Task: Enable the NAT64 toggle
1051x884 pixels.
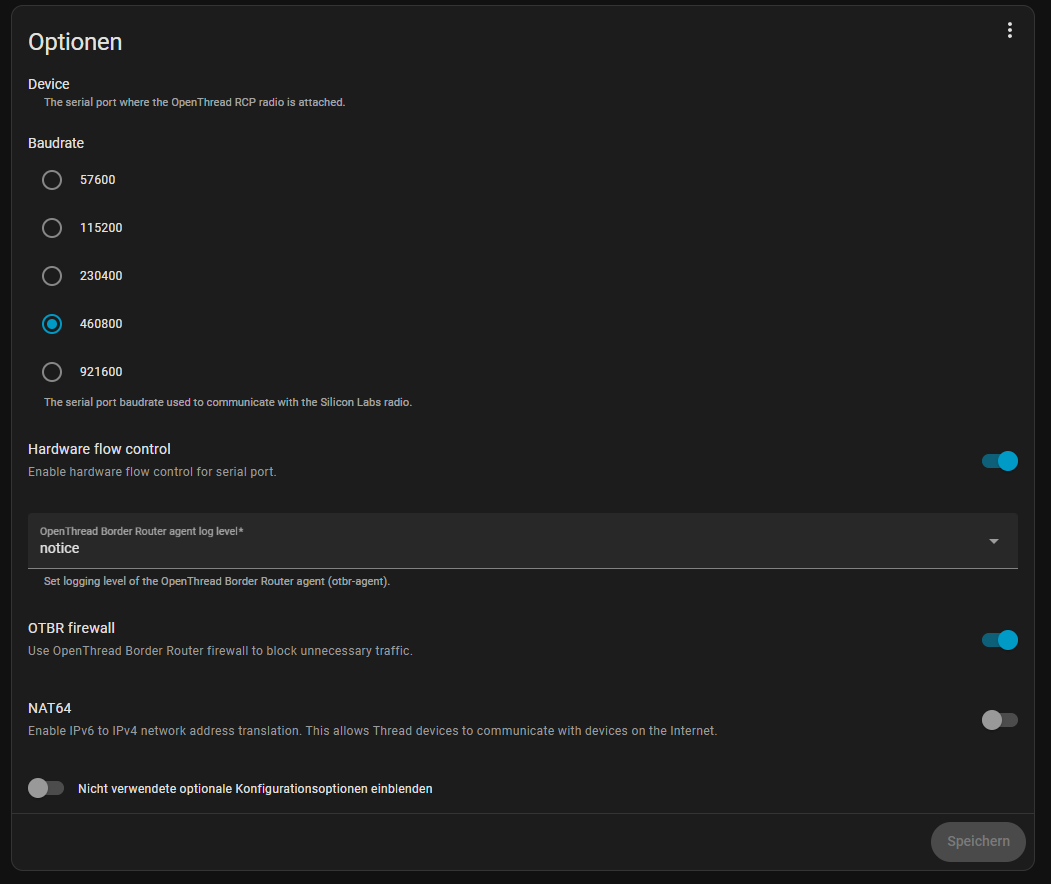Action: click(999, 720)
